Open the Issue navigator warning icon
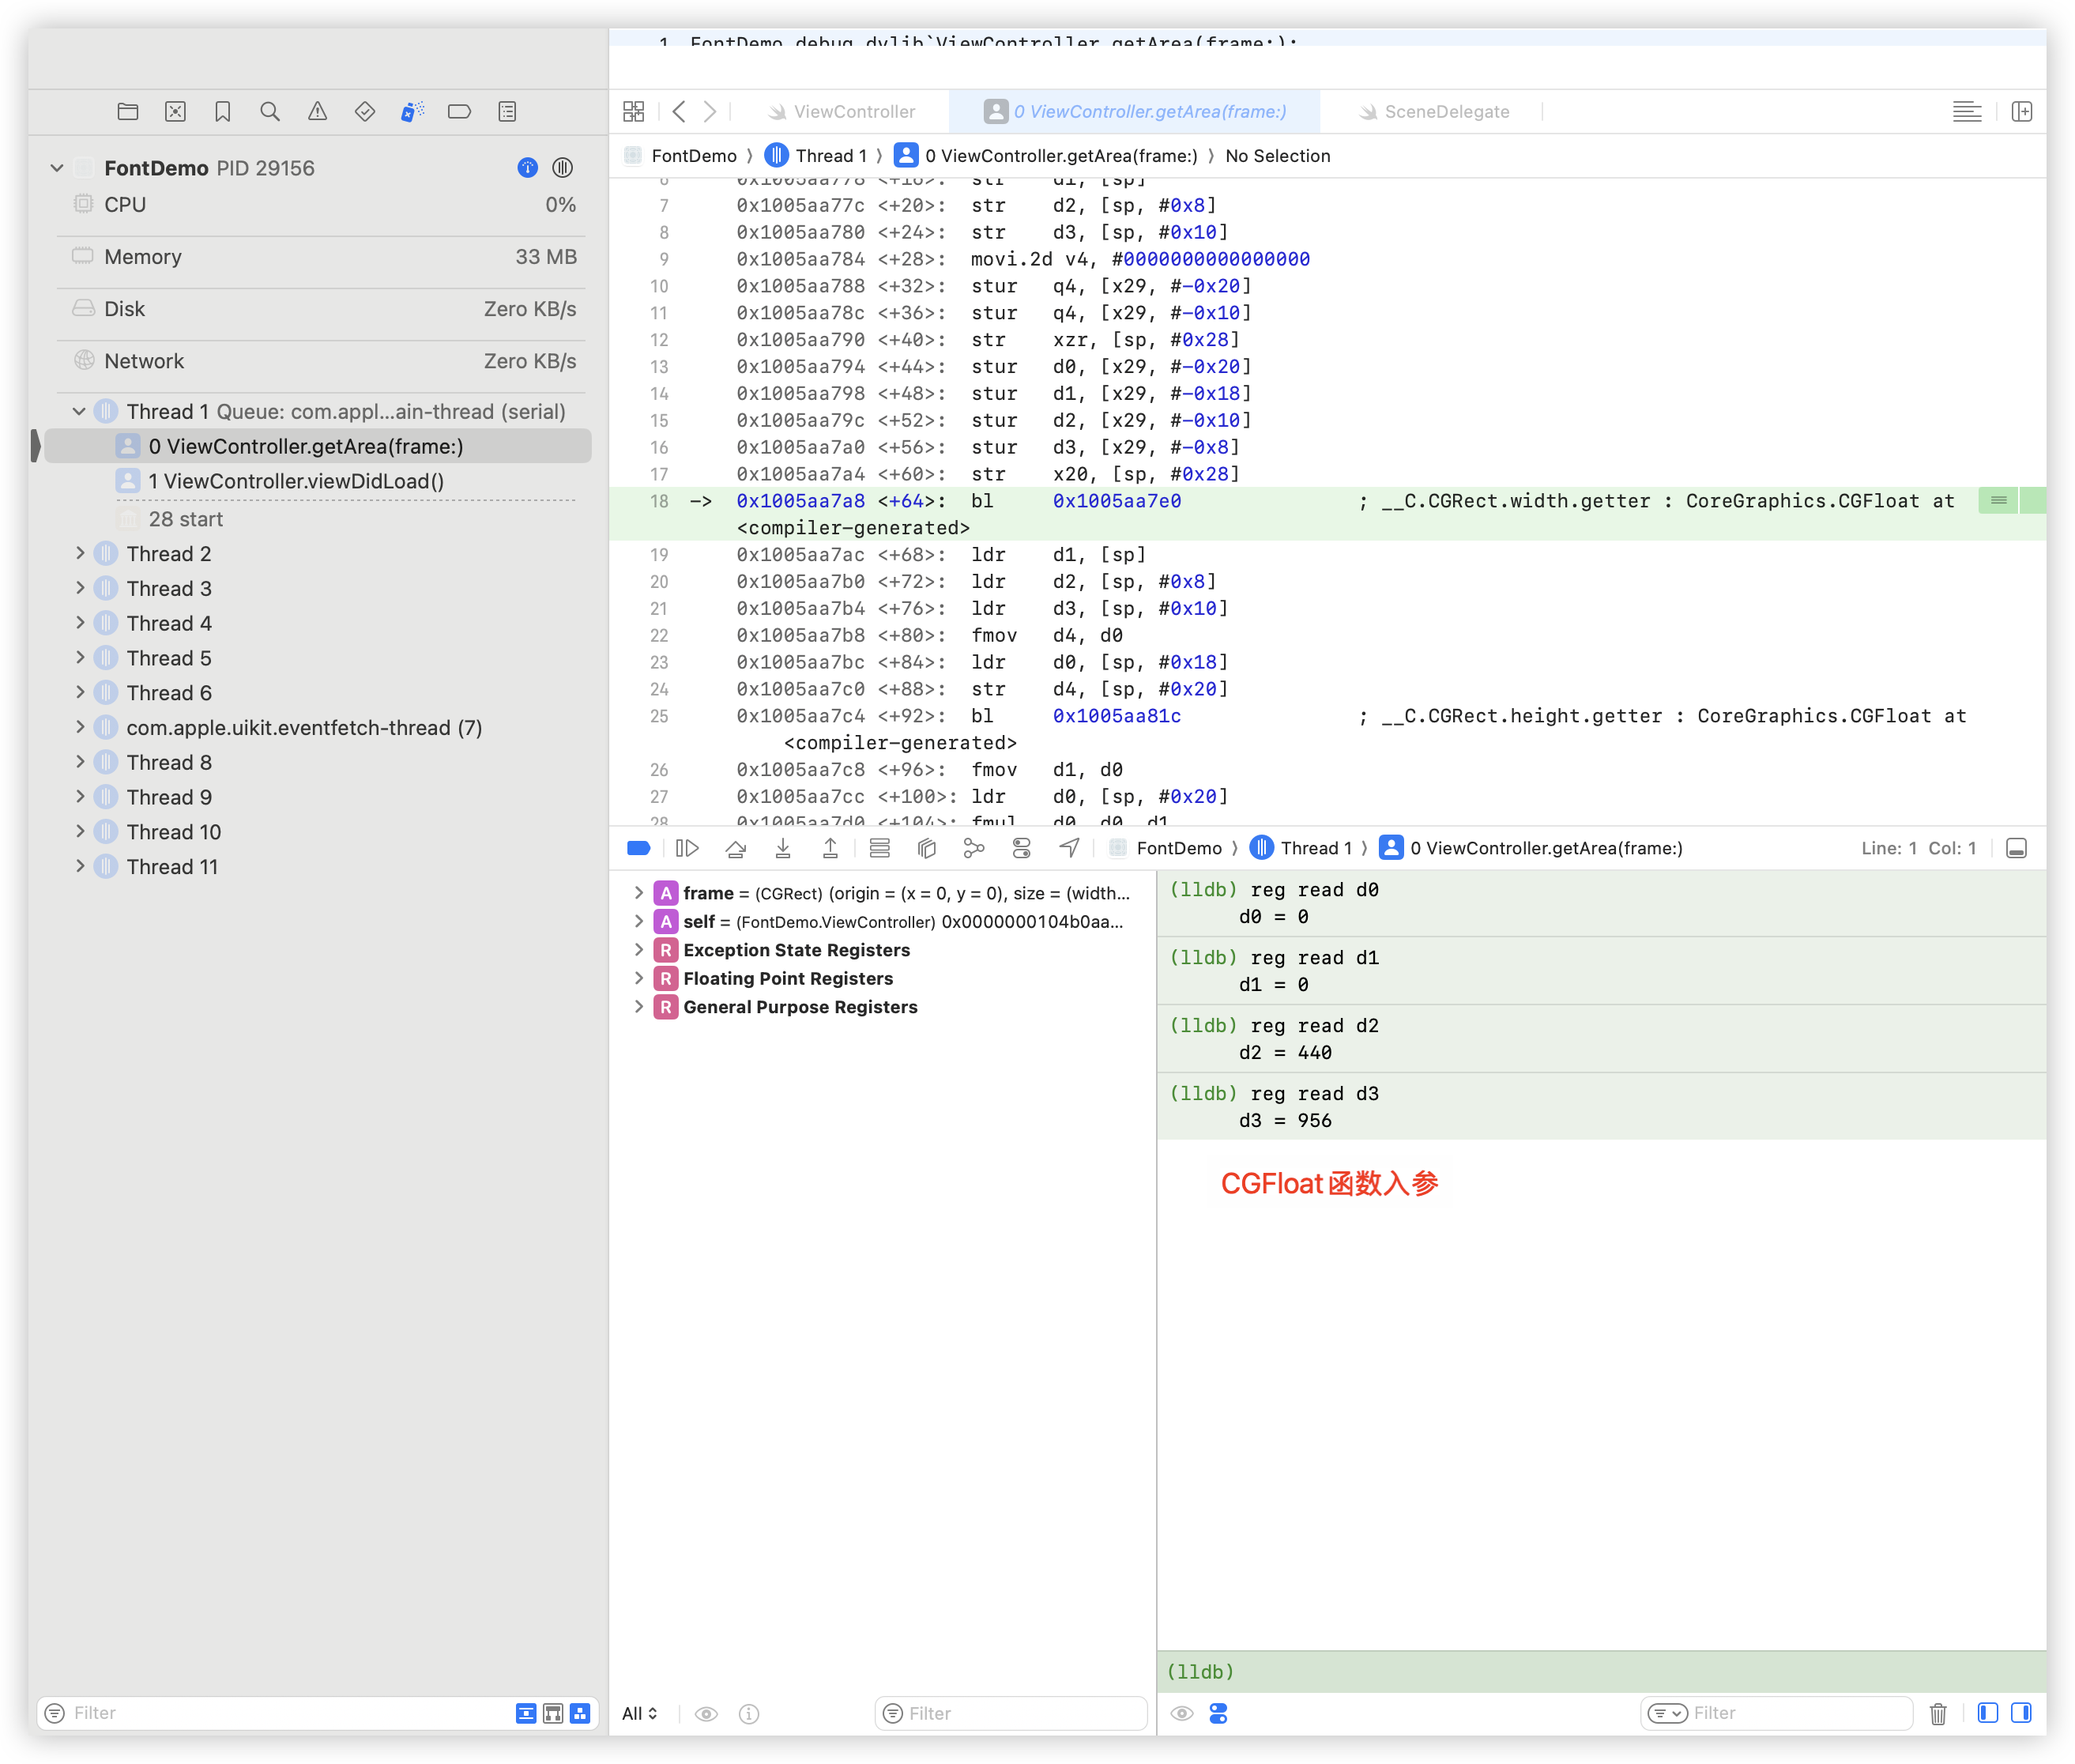The height and width of the screenshot is (1764, 2075). 317,112
